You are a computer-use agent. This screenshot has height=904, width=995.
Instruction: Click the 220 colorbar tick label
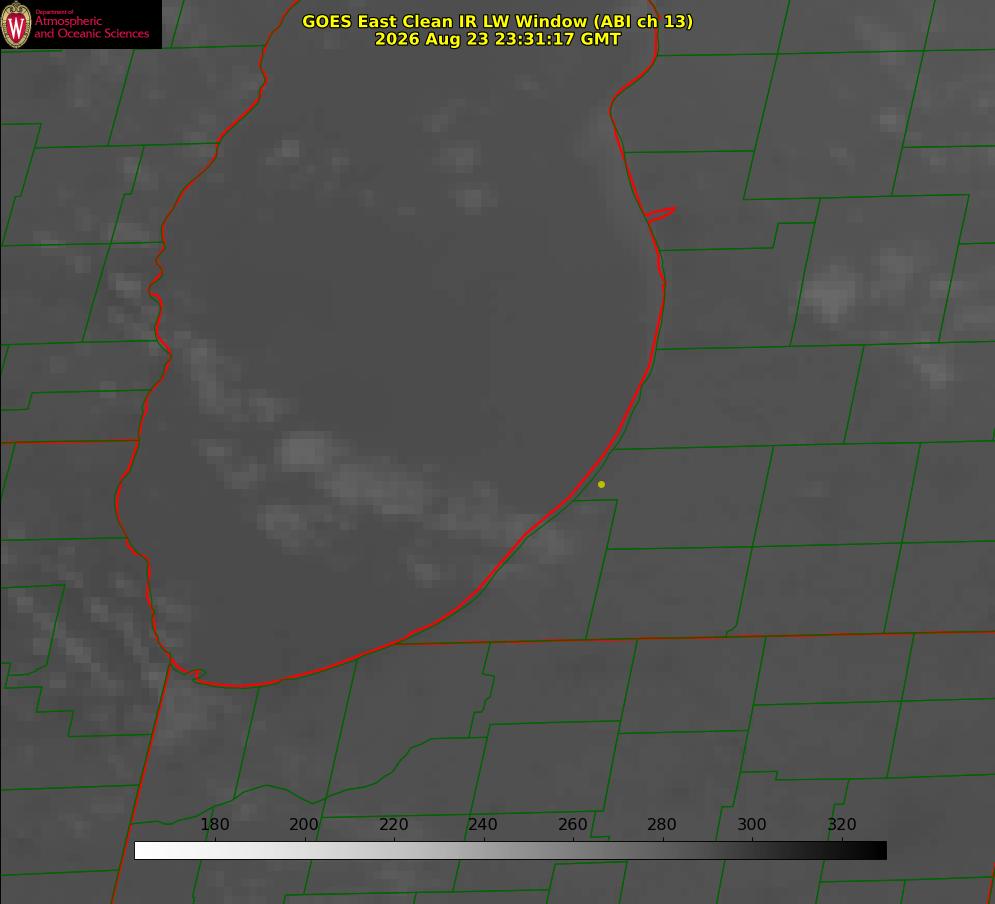pyautogui.click(x=393, y=825)
